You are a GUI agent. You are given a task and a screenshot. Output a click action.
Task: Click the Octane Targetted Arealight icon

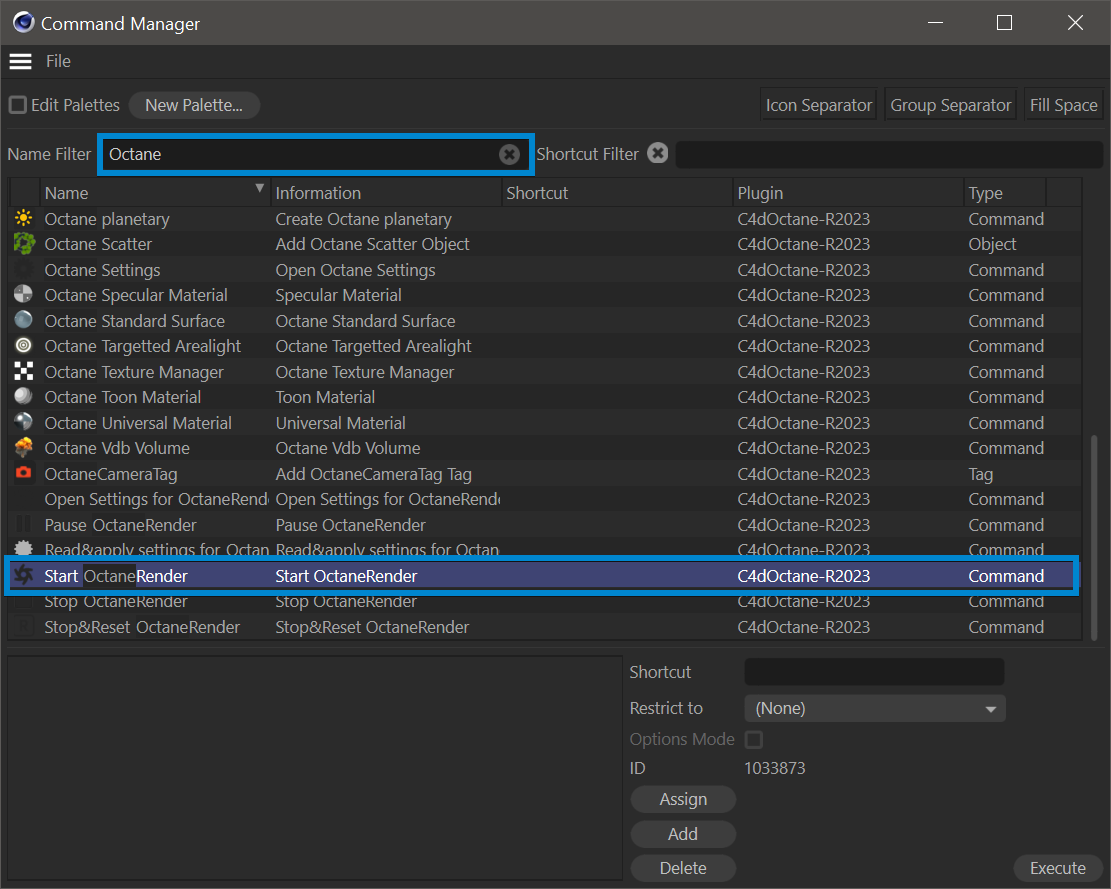pos(24,346)
